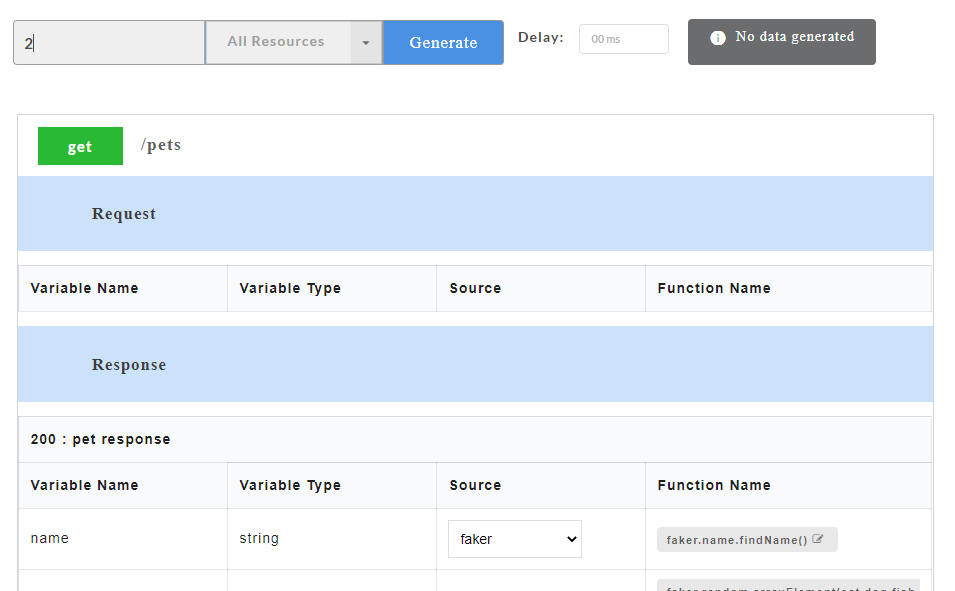Screen dimensions: 955x591
Task: Click the 'name' variable cell
Action: point(49,538)
